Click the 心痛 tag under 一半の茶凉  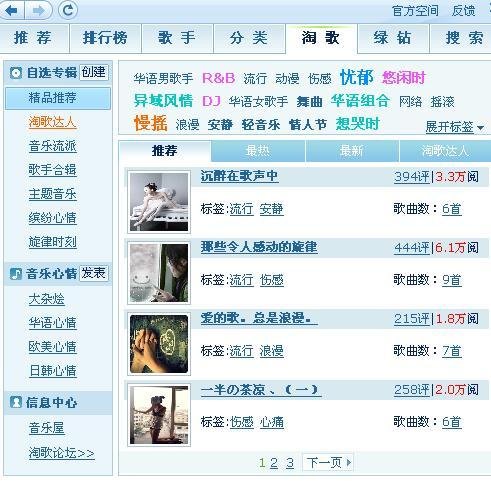coord(272,422)
